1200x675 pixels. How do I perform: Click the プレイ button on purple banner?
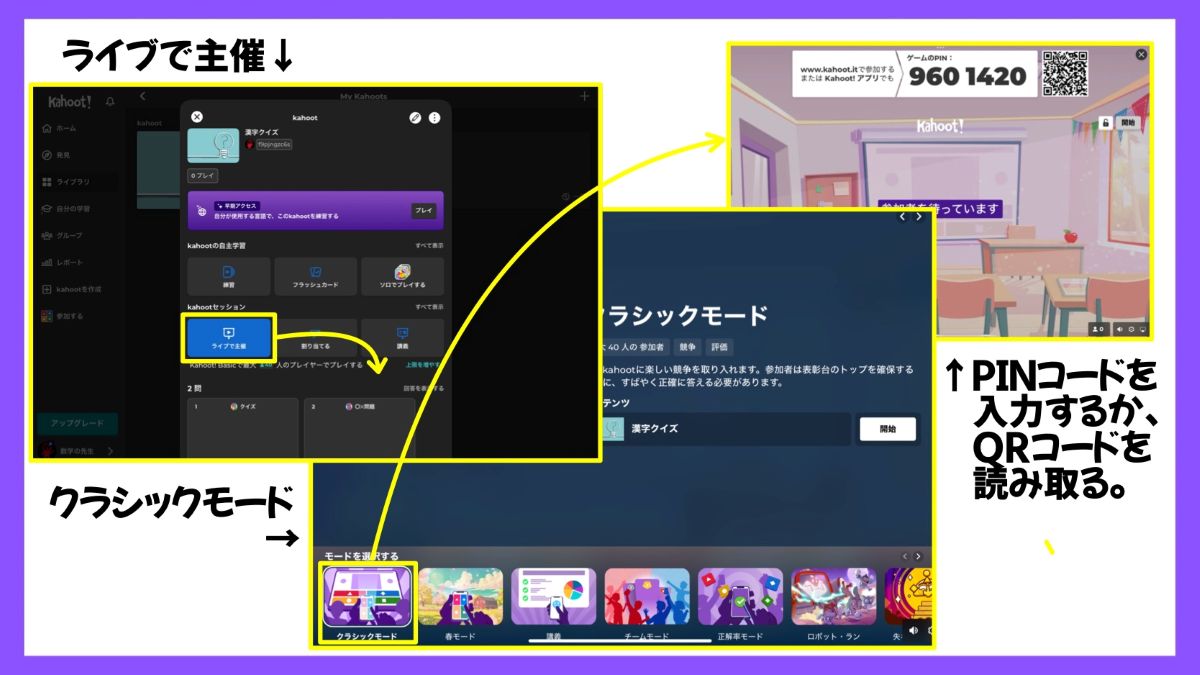coord(424,211)
